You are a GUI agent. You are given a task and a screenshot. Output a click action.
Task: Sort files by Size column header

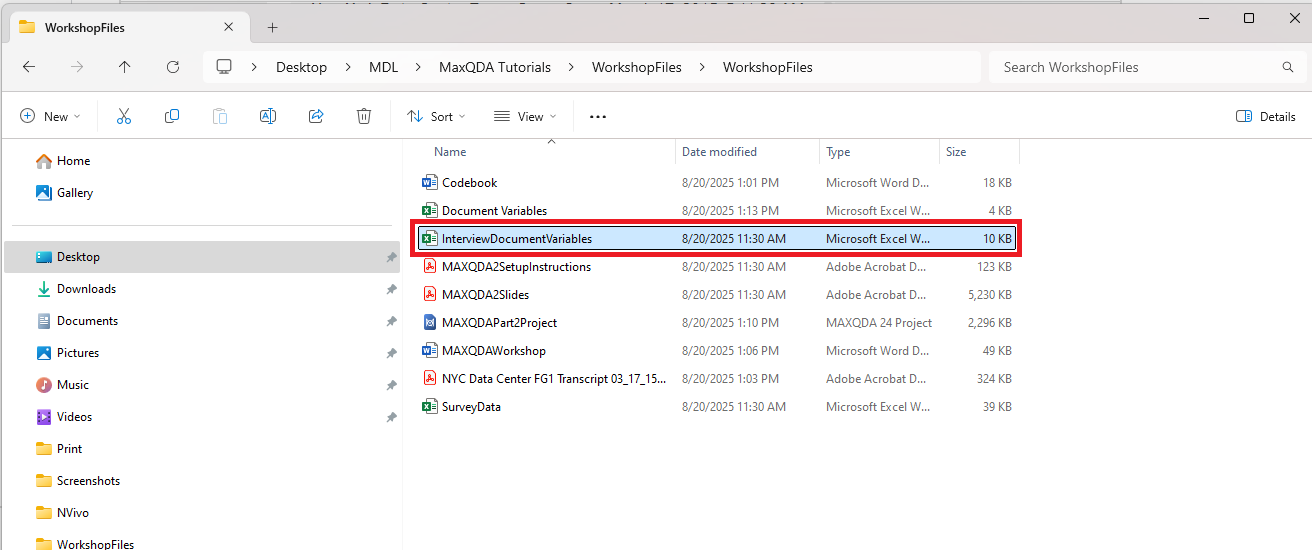coord(956,152)
